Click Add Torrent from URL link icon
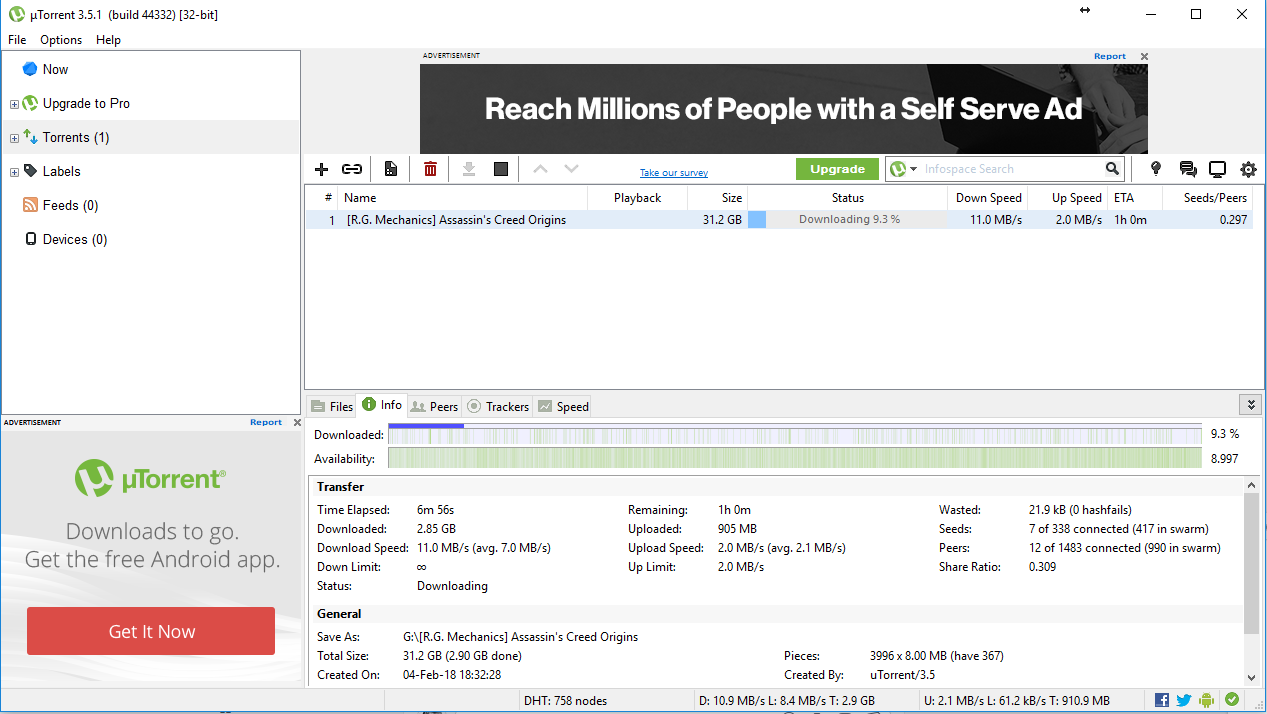This screenshot has width=1267, height=714. [352, 169]
